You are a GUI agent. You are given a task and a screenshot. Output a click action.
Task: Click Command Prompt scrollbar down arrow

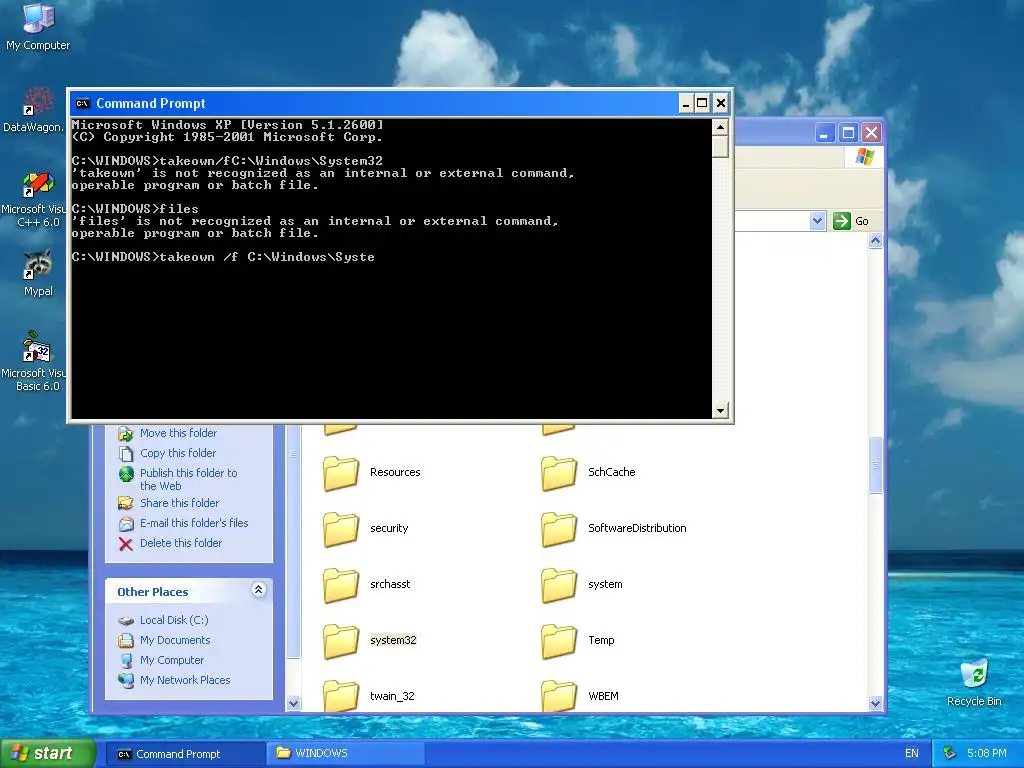[x=720, y=411]
